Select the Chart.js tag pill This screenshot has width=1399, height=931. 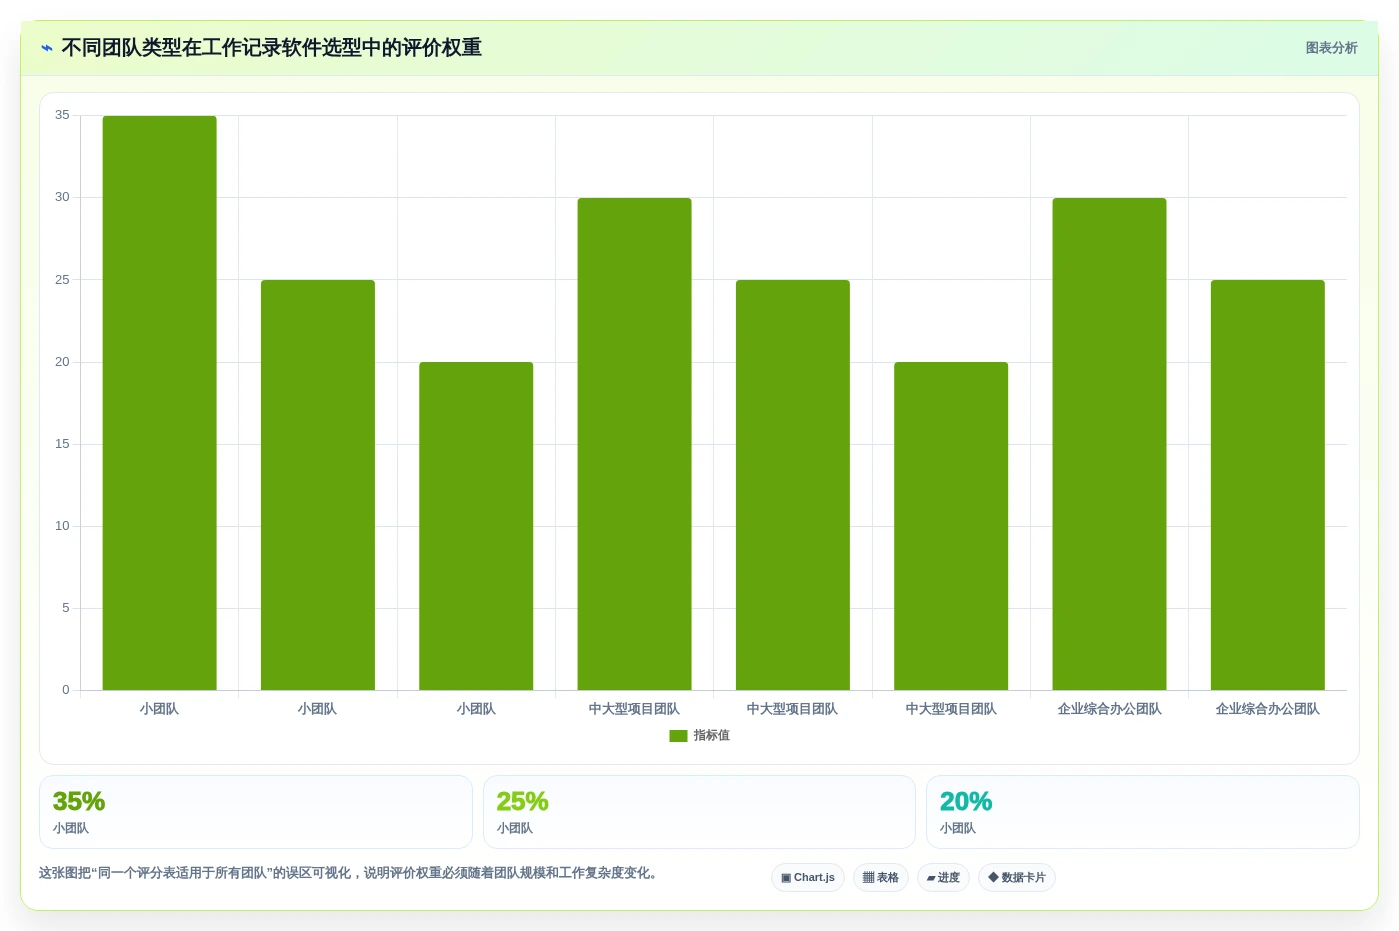click(808, 877)
